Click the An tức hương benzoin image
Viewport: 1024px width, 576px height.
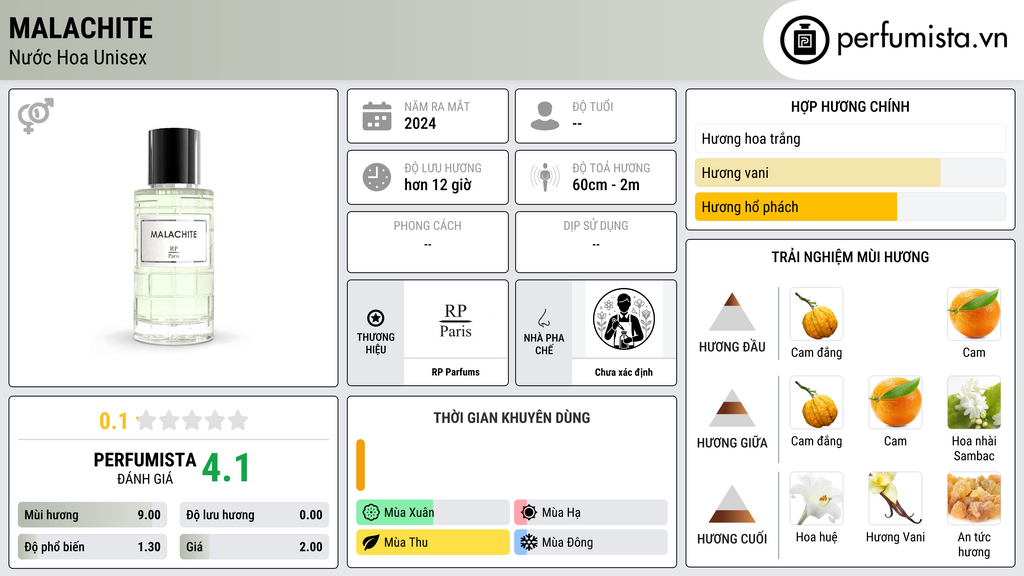[974, 498]
